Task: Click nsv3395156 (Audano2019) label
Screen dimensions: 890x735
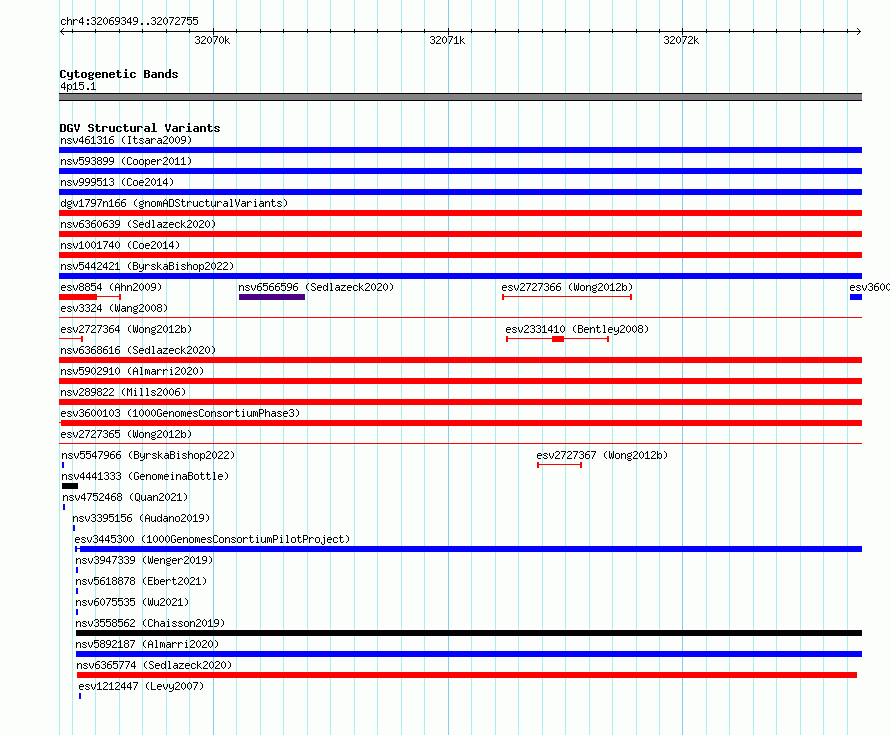Action: coord(141,518)
